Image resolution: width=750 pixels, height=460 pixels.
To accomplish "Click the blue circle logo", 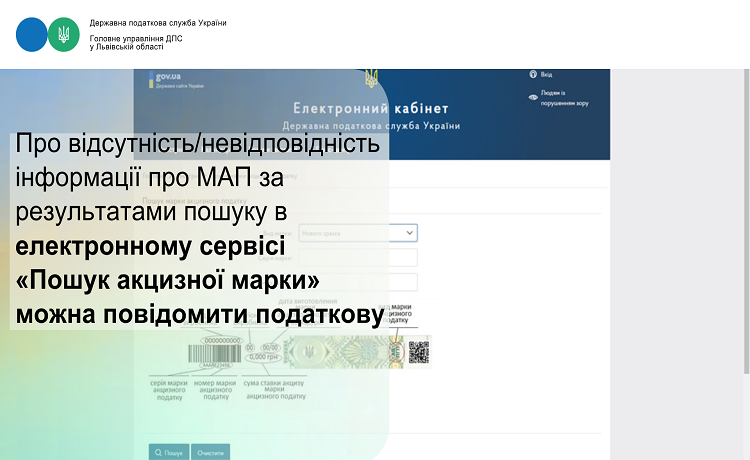I will coord(31,34).
